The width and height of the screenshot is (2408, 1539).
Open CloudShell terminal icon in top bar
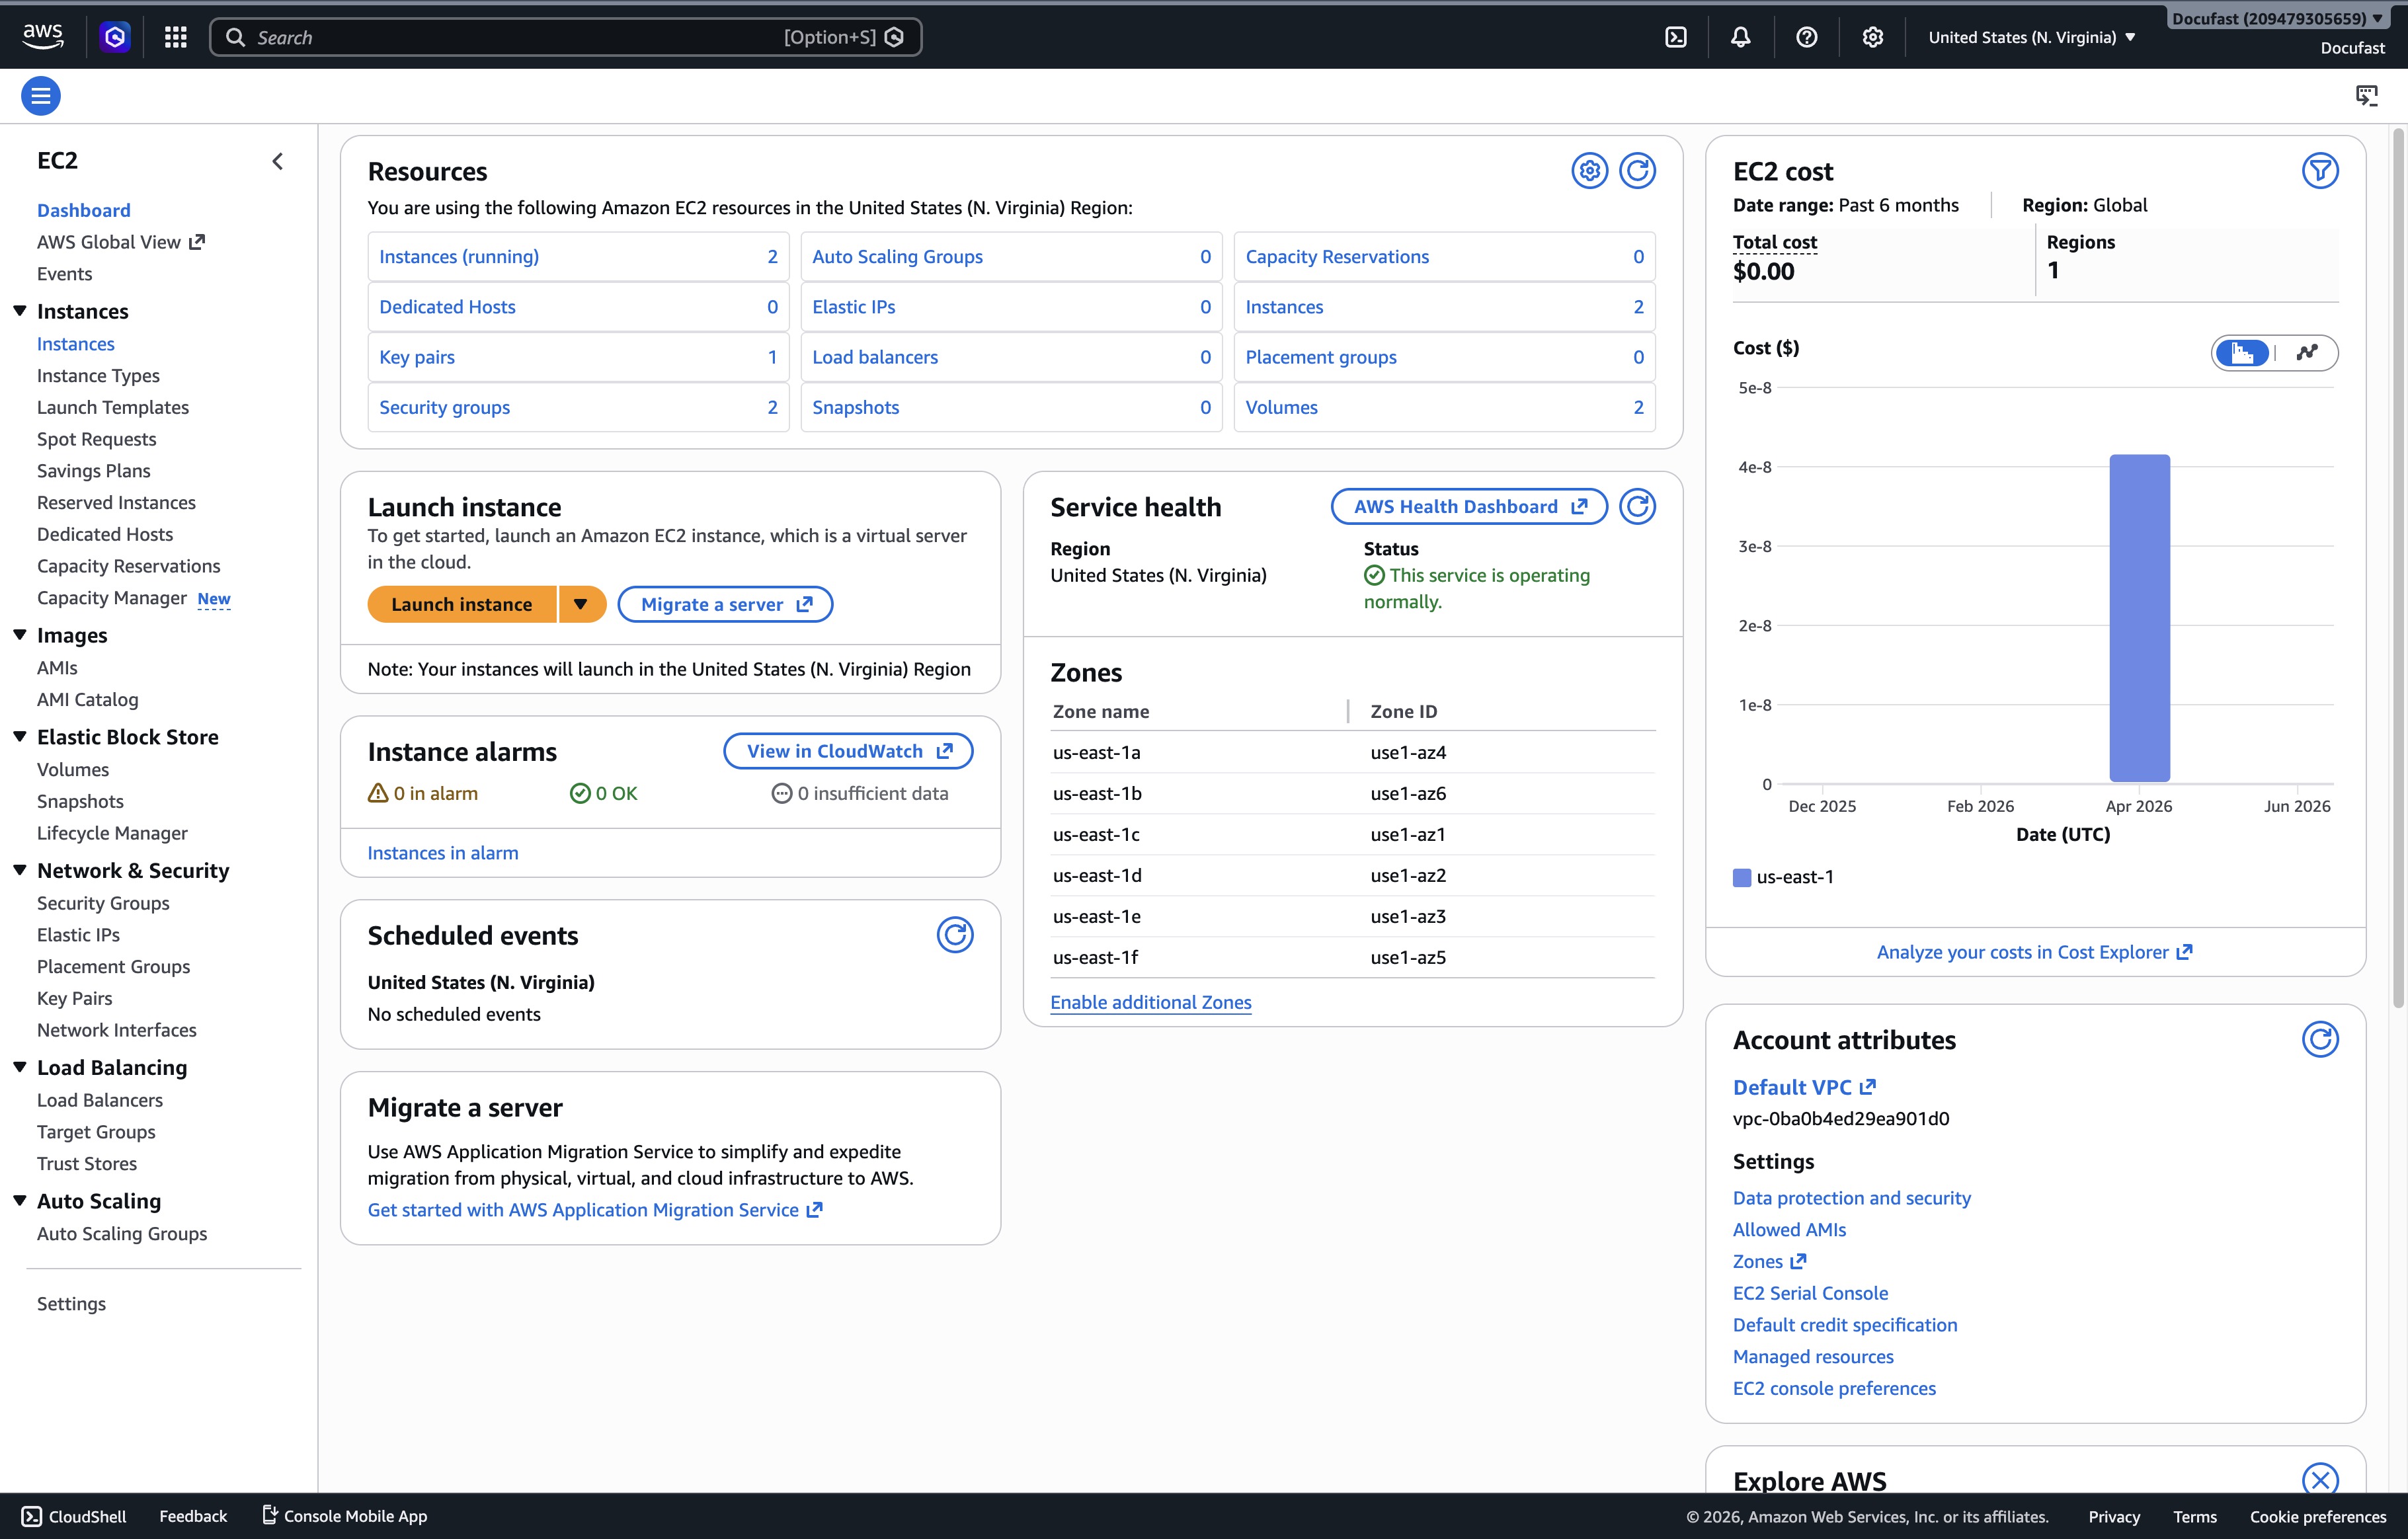pos(1676,37)
